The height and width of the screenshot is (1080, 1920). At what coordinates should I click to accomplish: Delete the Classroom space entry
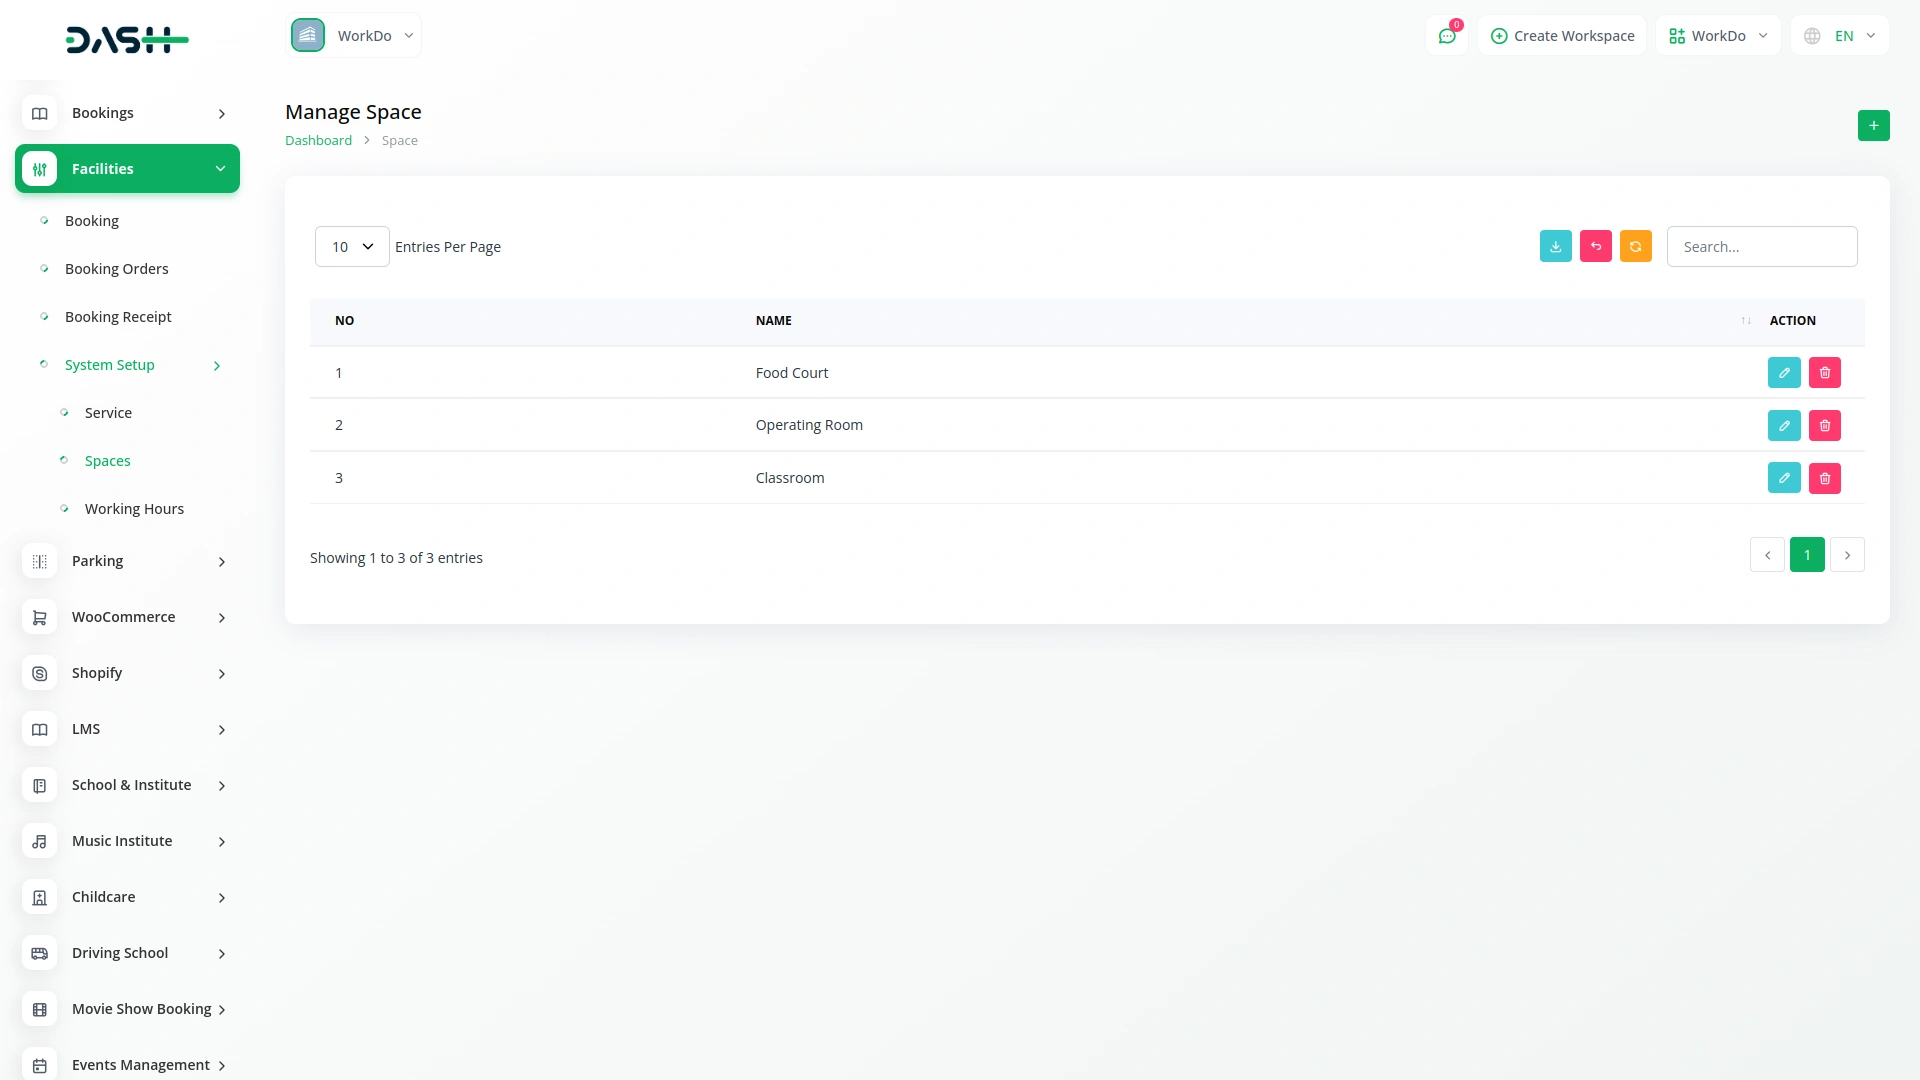(1824, 479)
